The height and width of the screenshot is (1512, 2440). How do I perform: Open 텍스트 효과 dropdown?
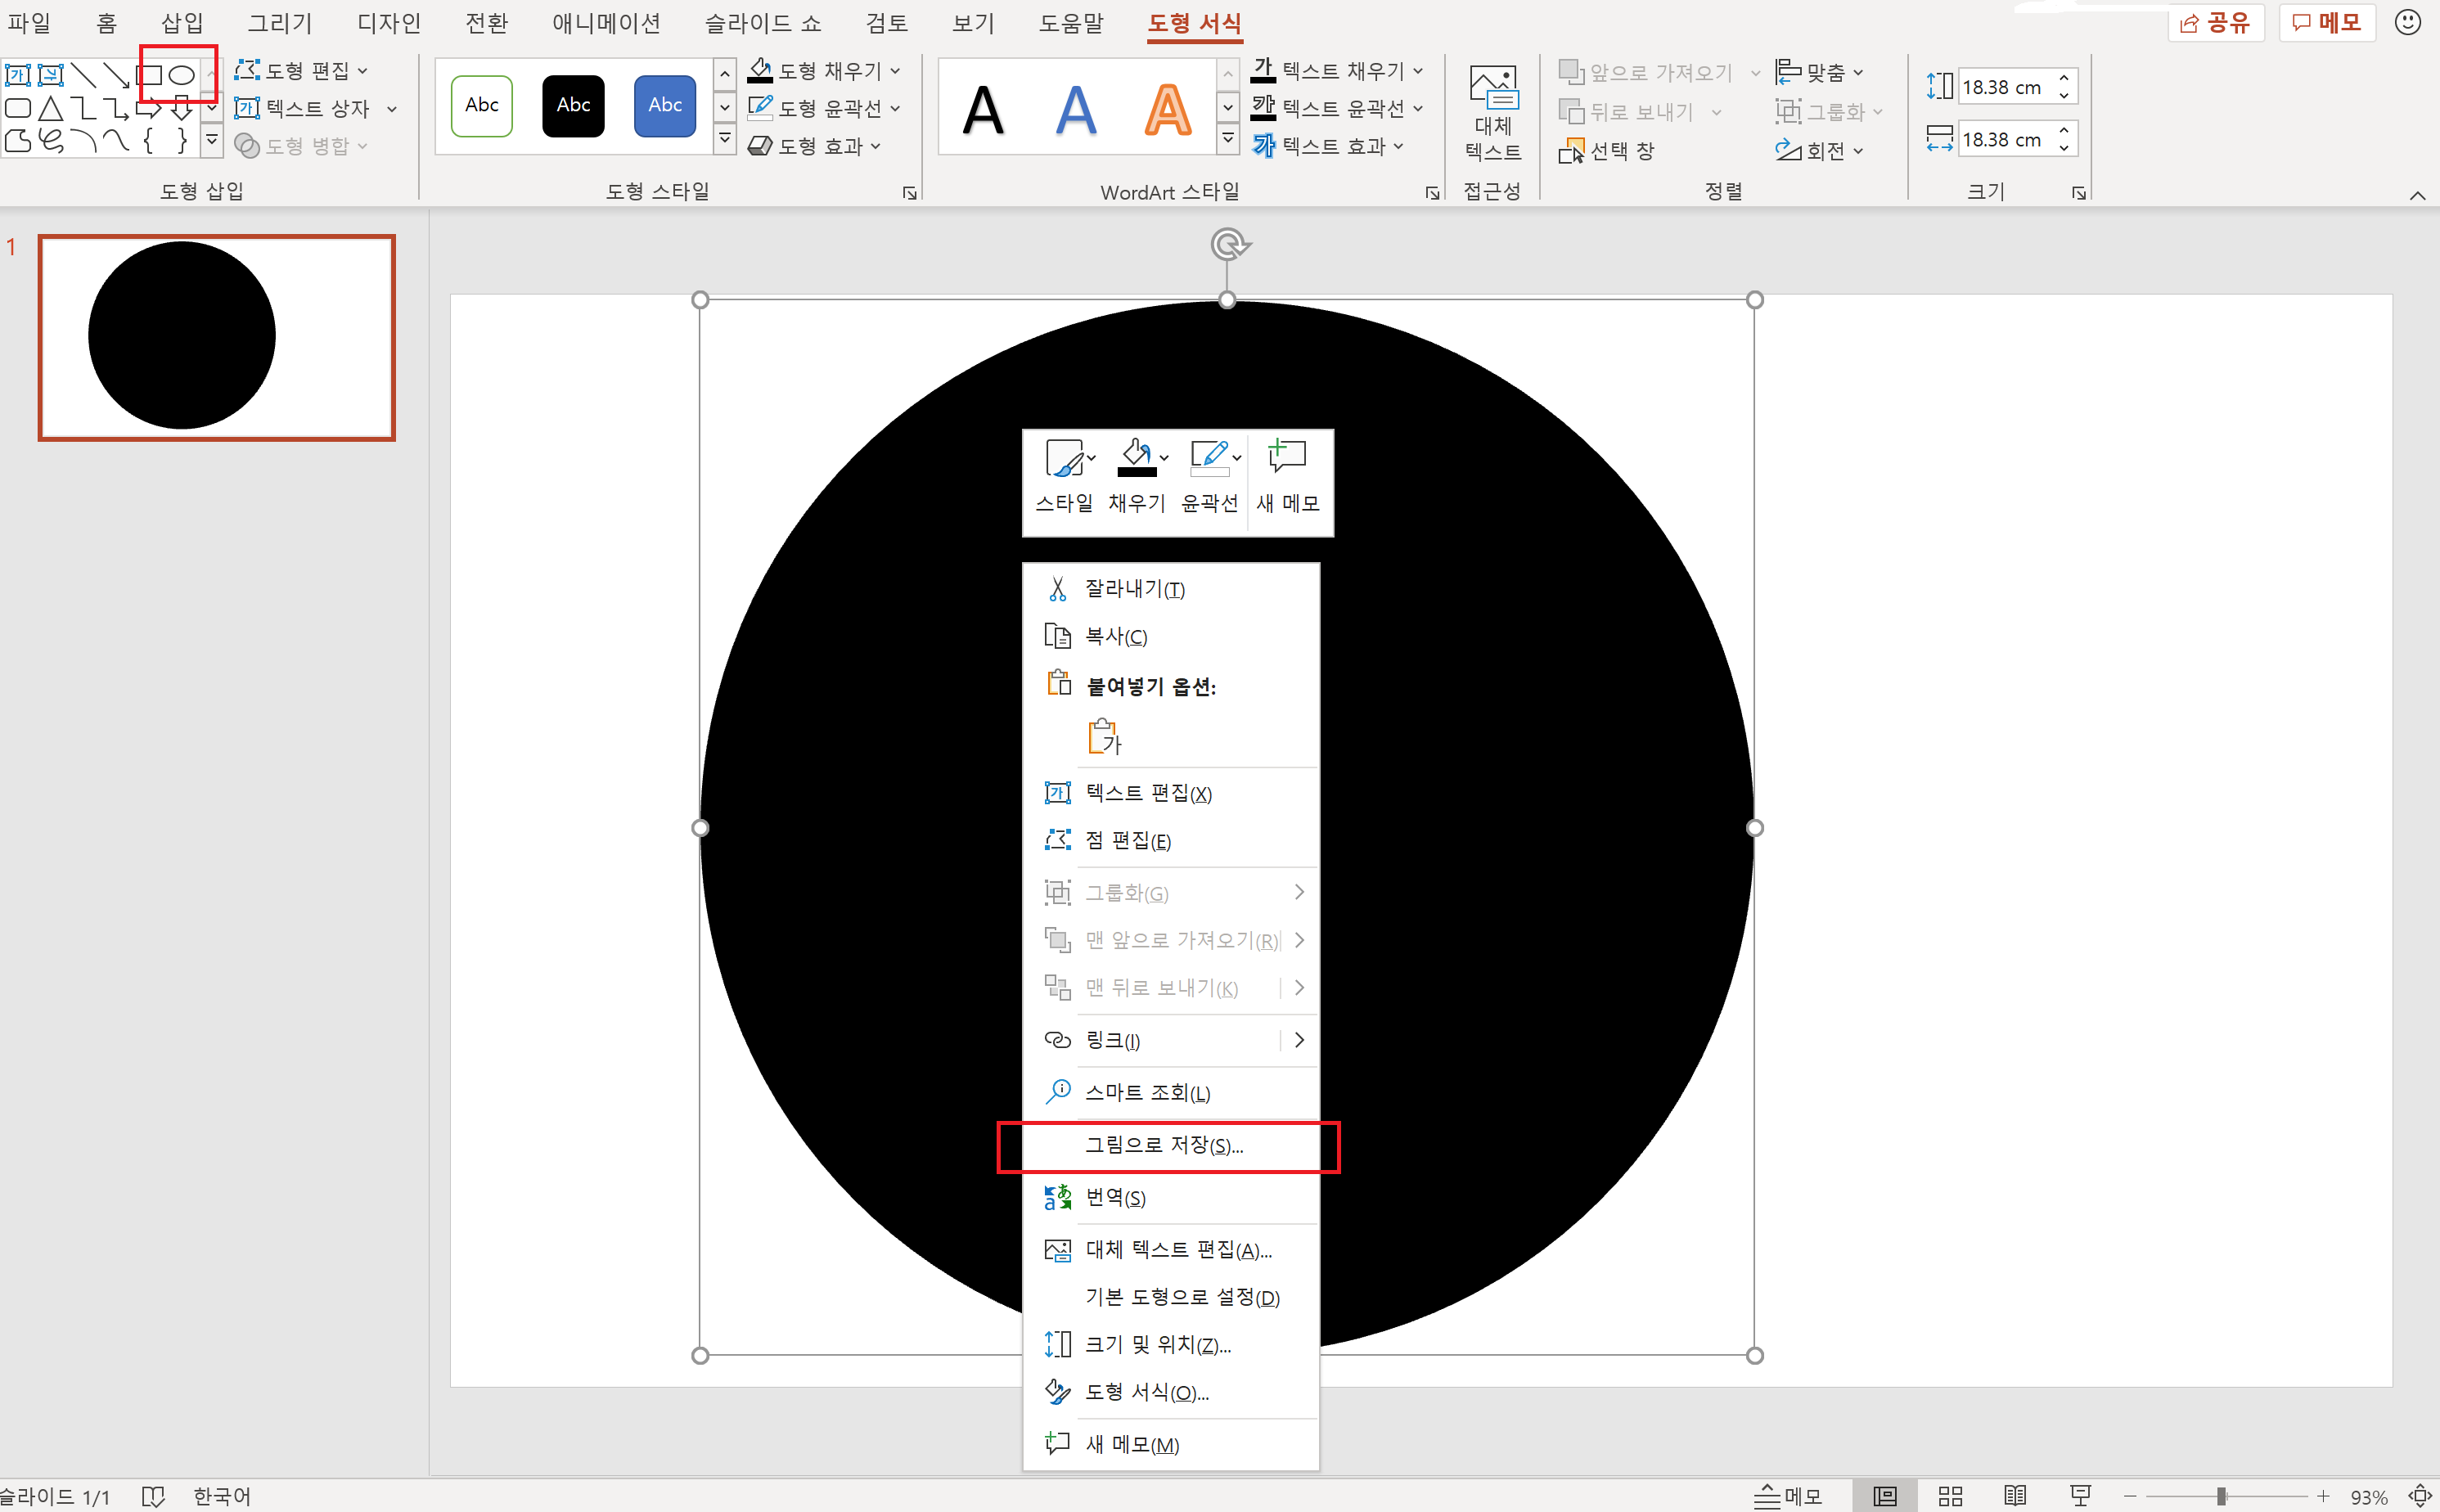pyautogui.click(x=1328, y=146)
